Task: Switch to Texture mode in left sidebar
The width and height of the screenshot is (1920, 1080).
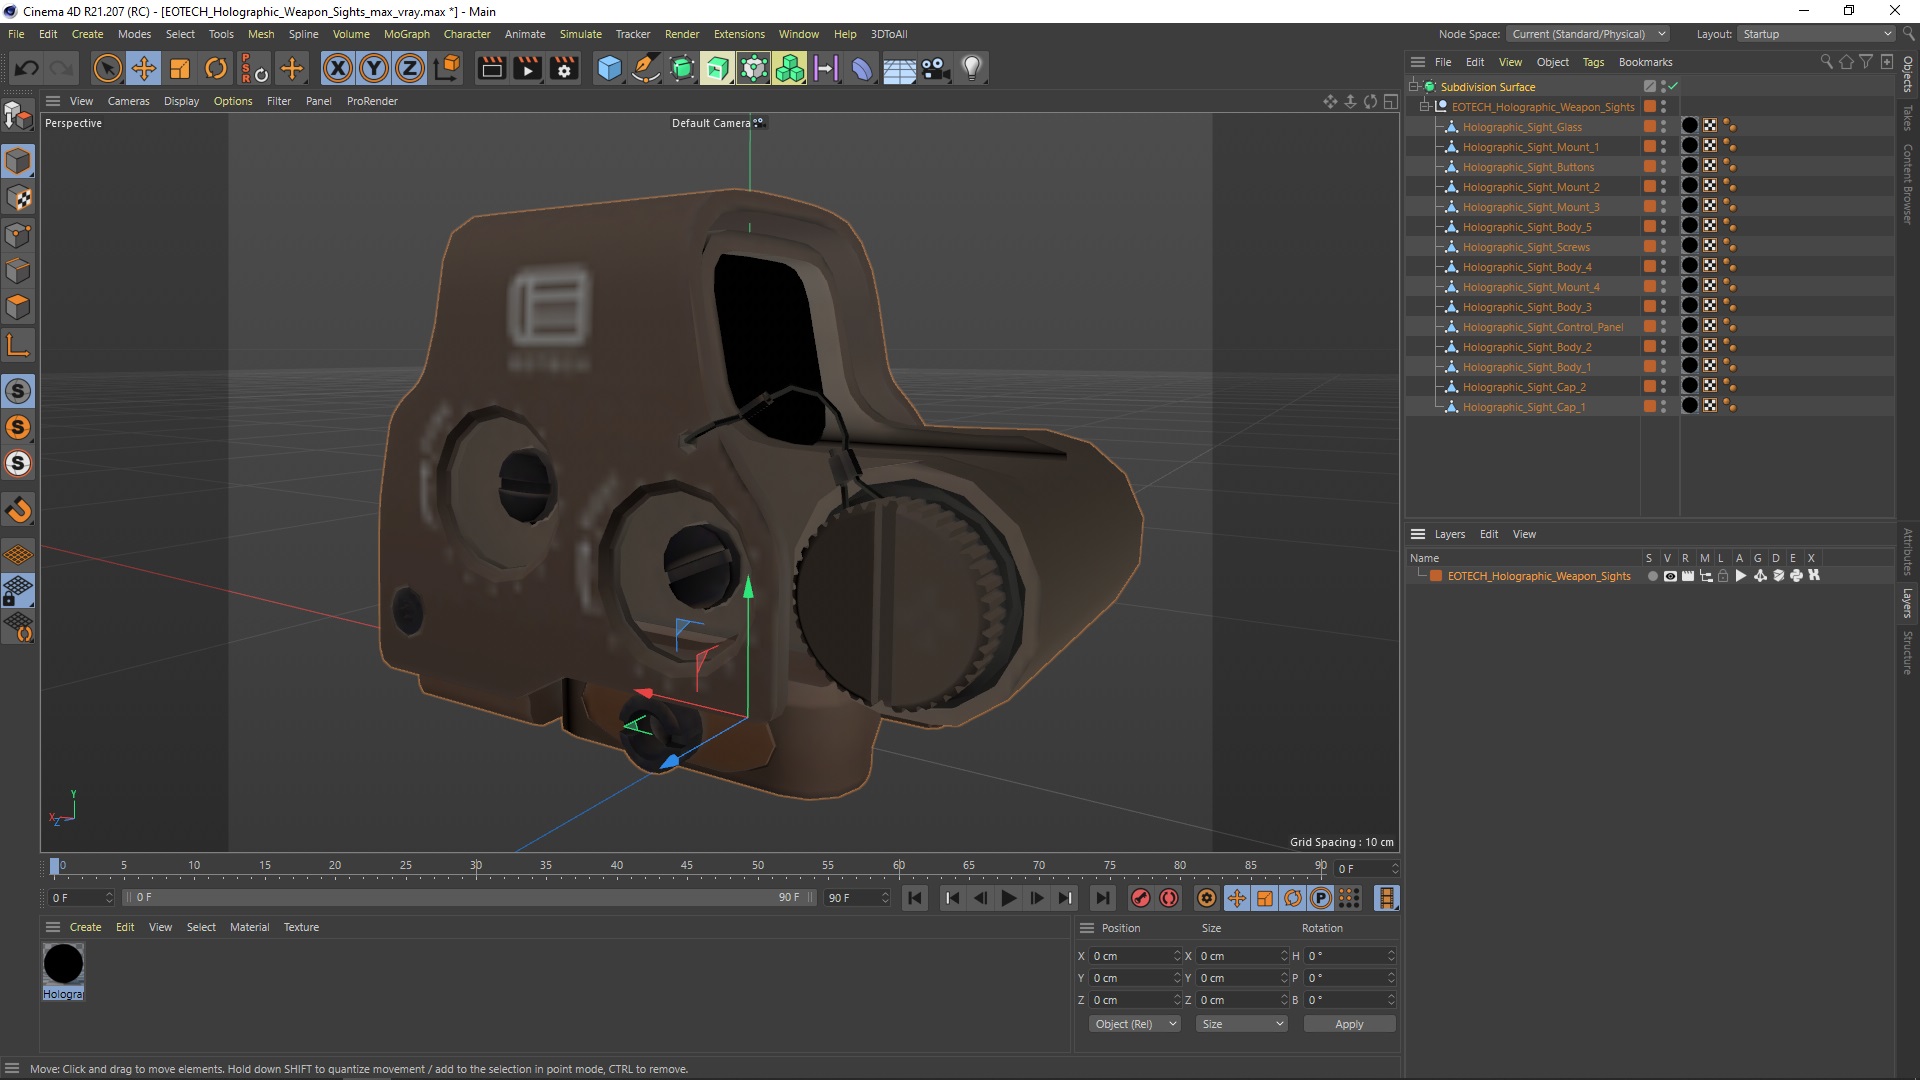Action: point(18,198)
